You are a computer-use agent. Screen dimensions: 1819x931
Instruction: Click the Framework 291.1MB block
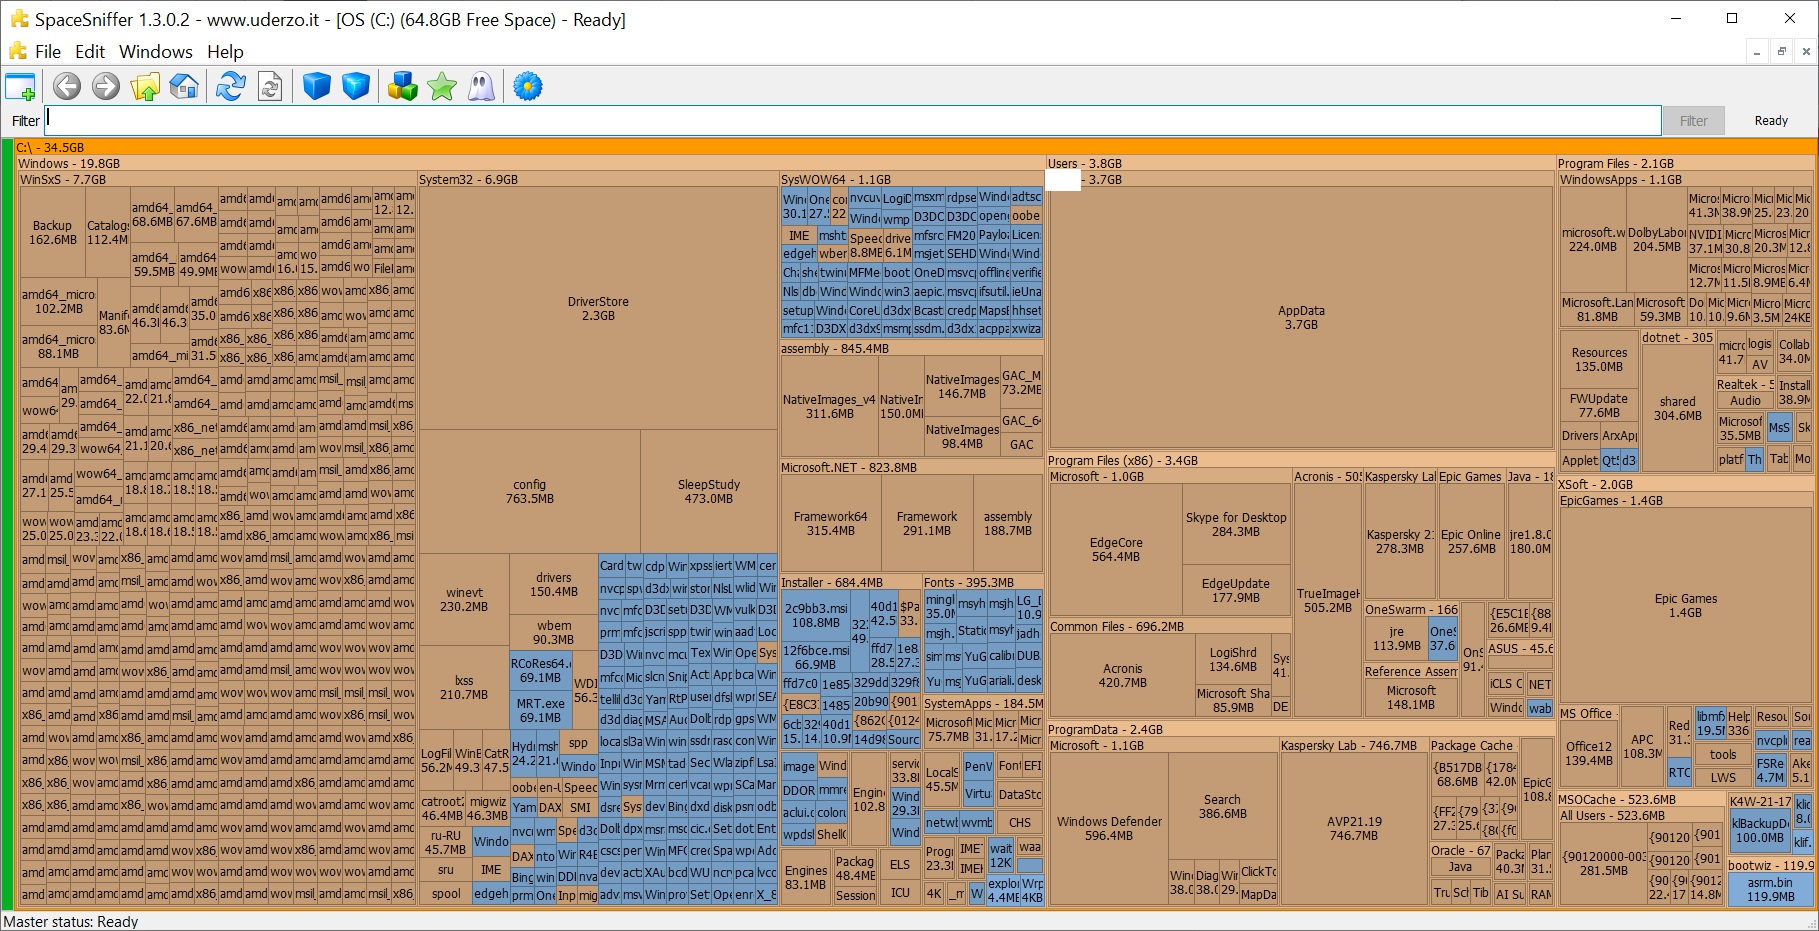[x=927, y=524]
